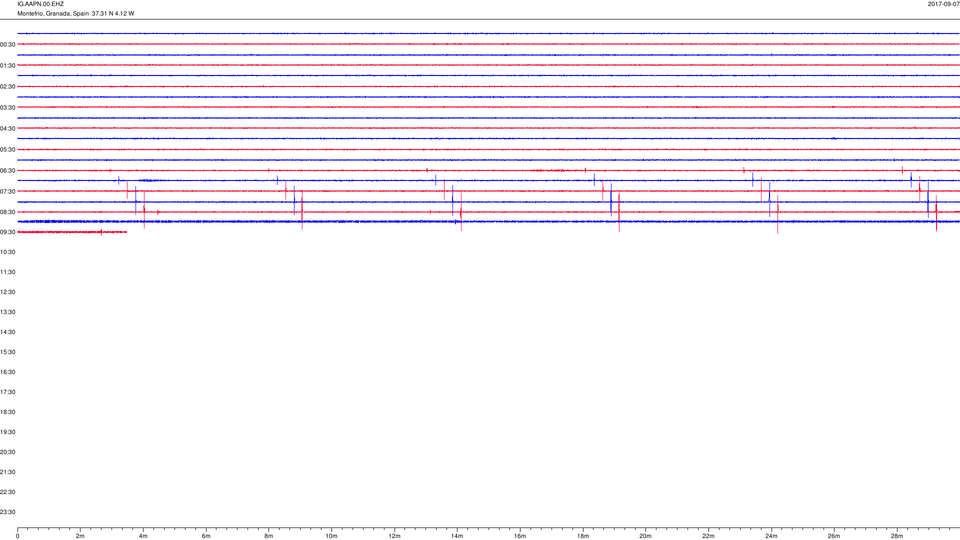Pick the 19:30 row label
The image size is (960, 540).
7,432
